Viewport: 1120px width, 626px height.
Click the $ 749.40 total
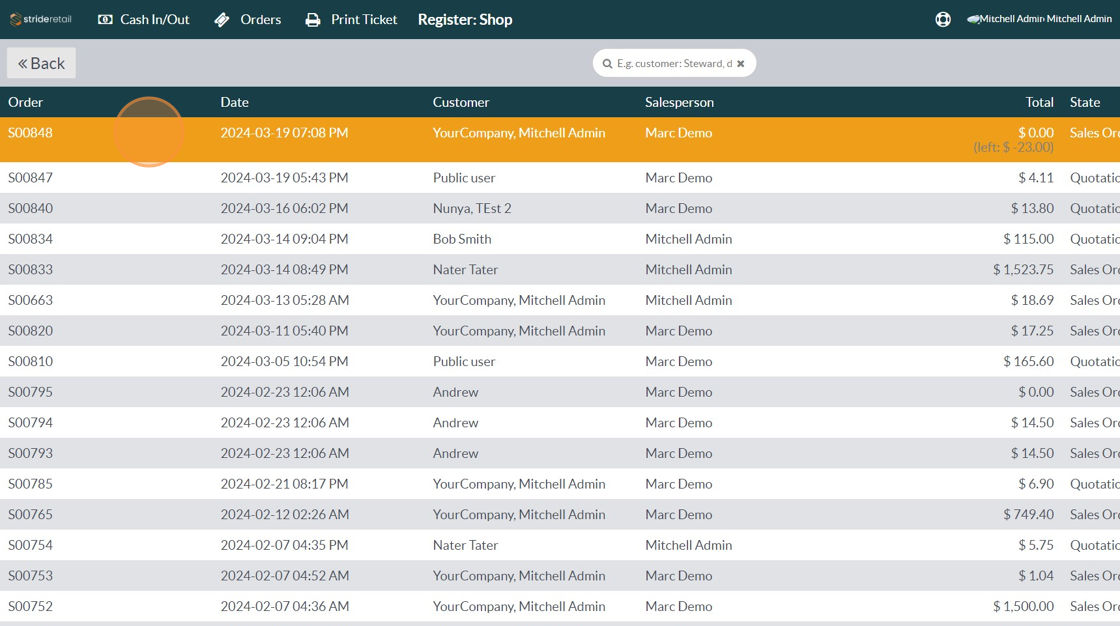pyautogui.click(x=1028, y=515)
